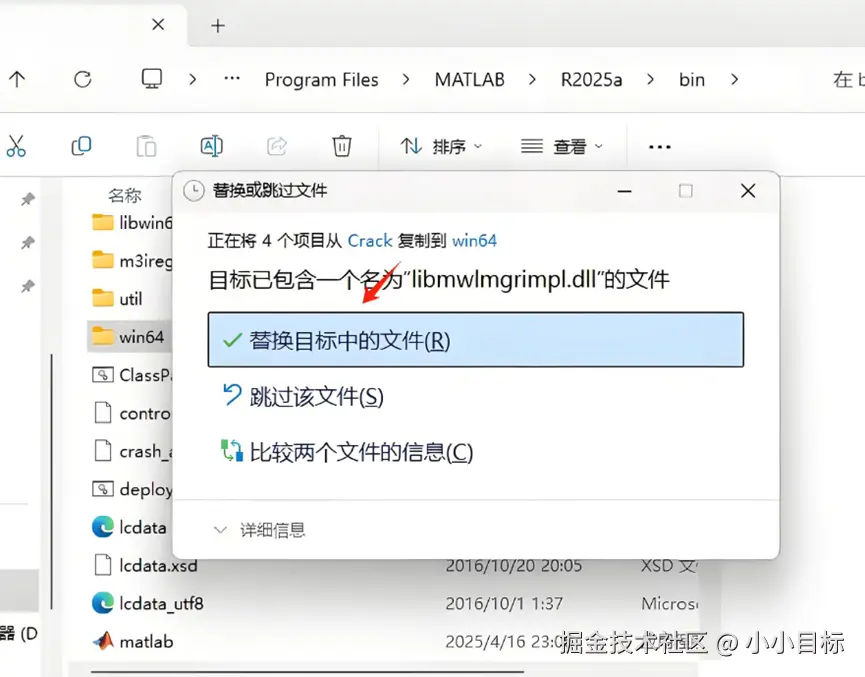
Task: Select the lcdata.xsd file
Action: [x=145, y=566]
